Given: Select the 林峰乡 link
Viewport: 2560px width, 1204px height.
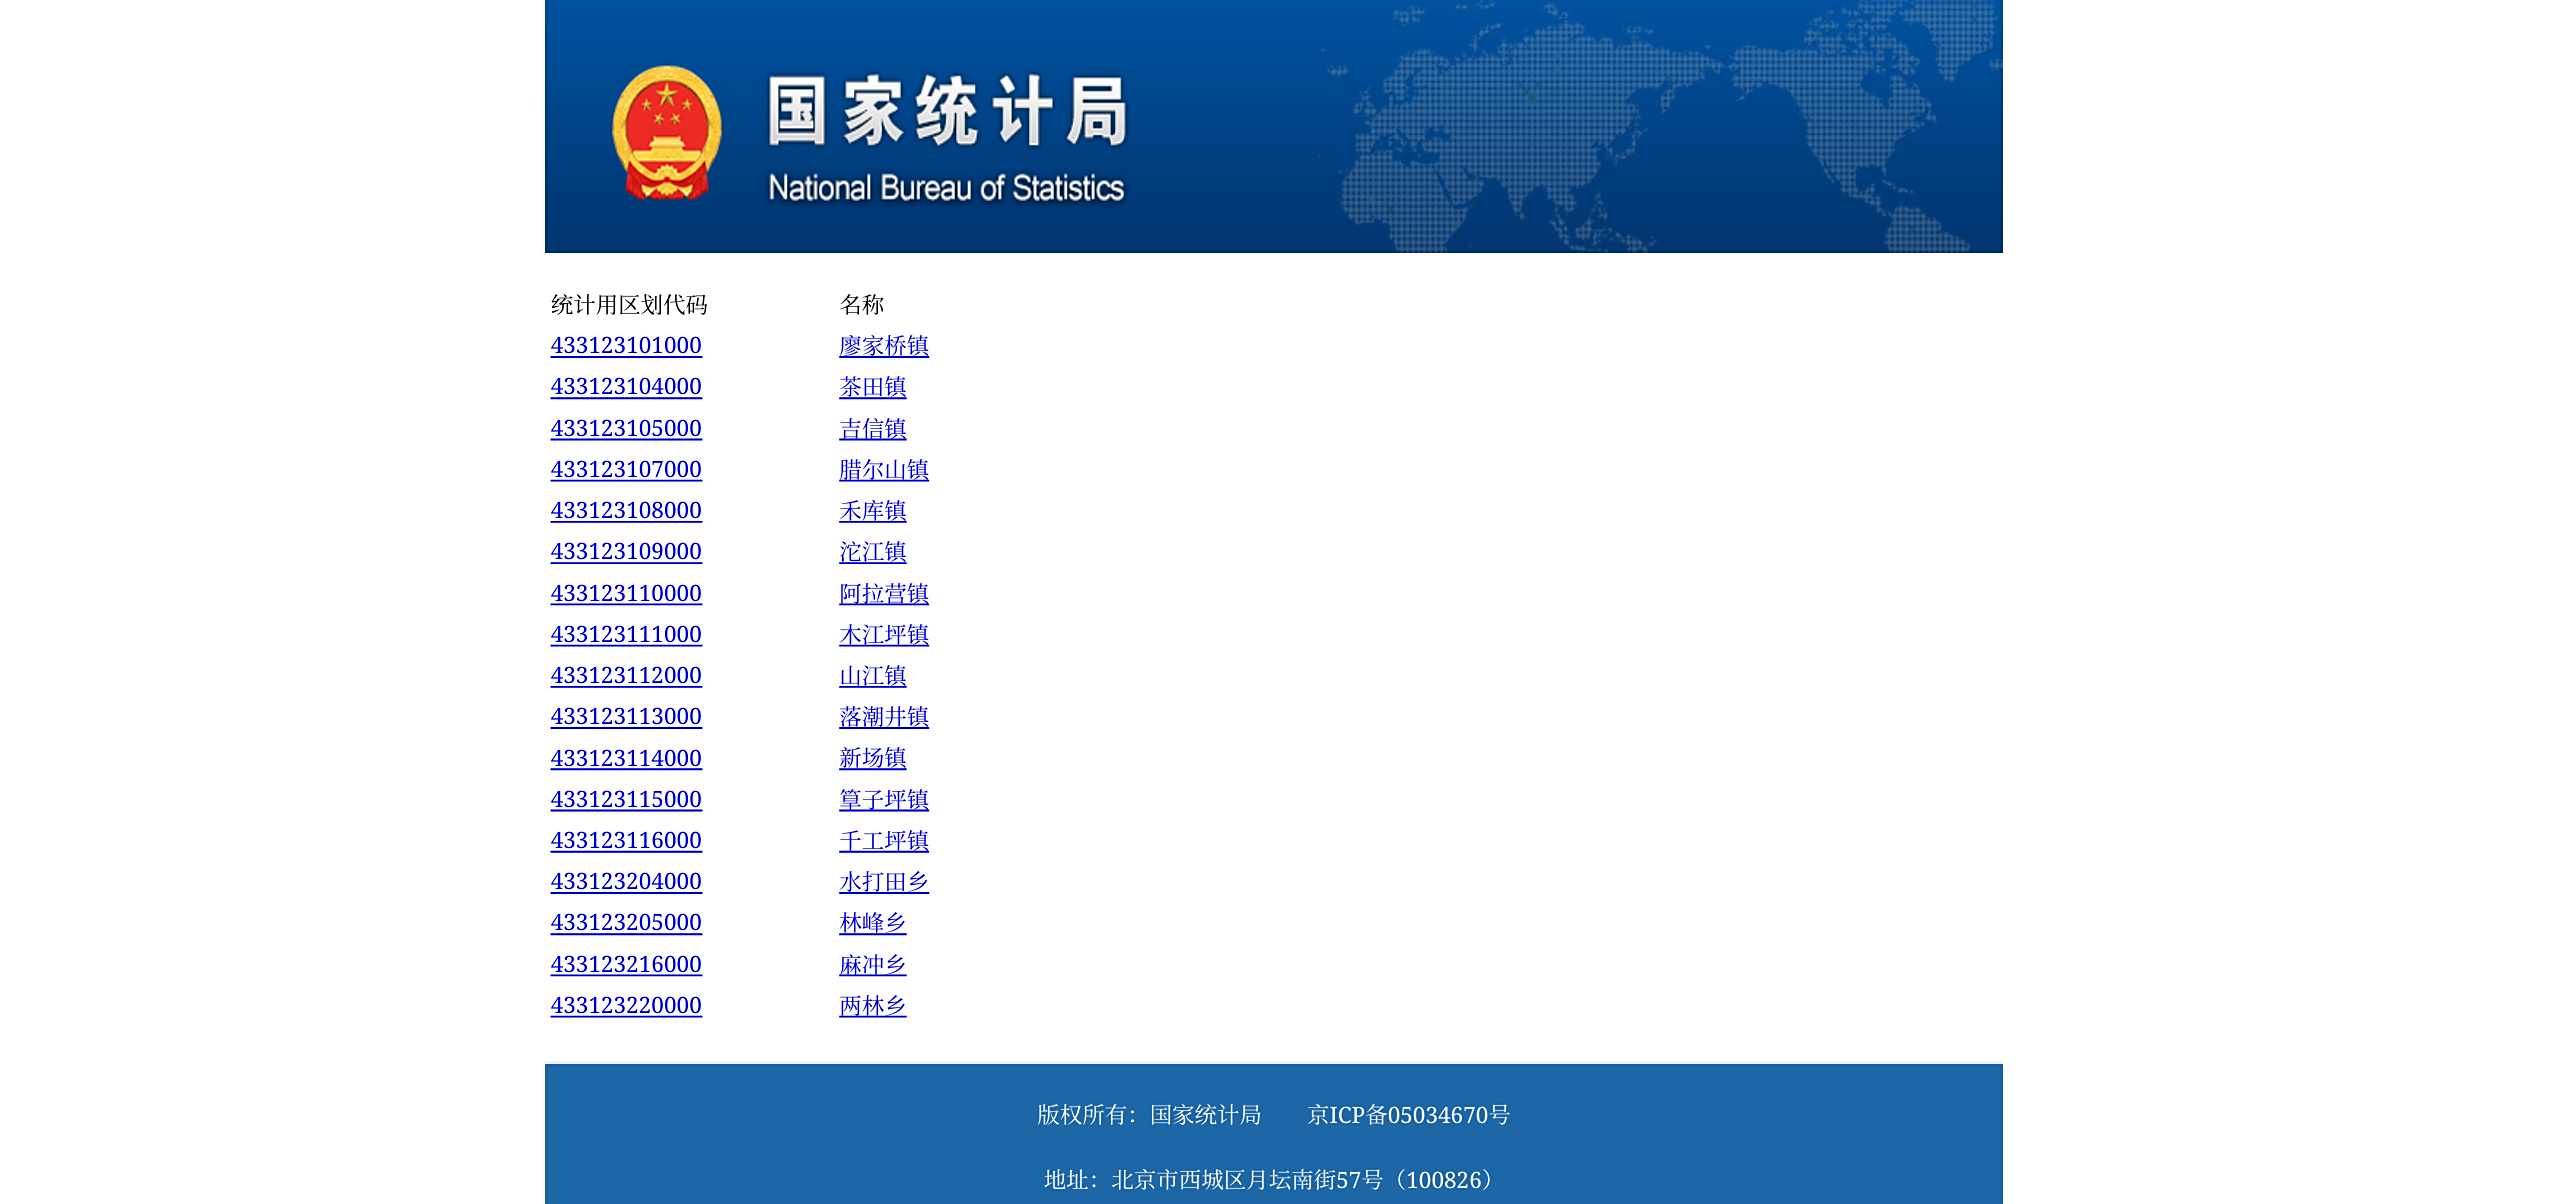Looking at the screenshot, I should click(x=872, y=923).
